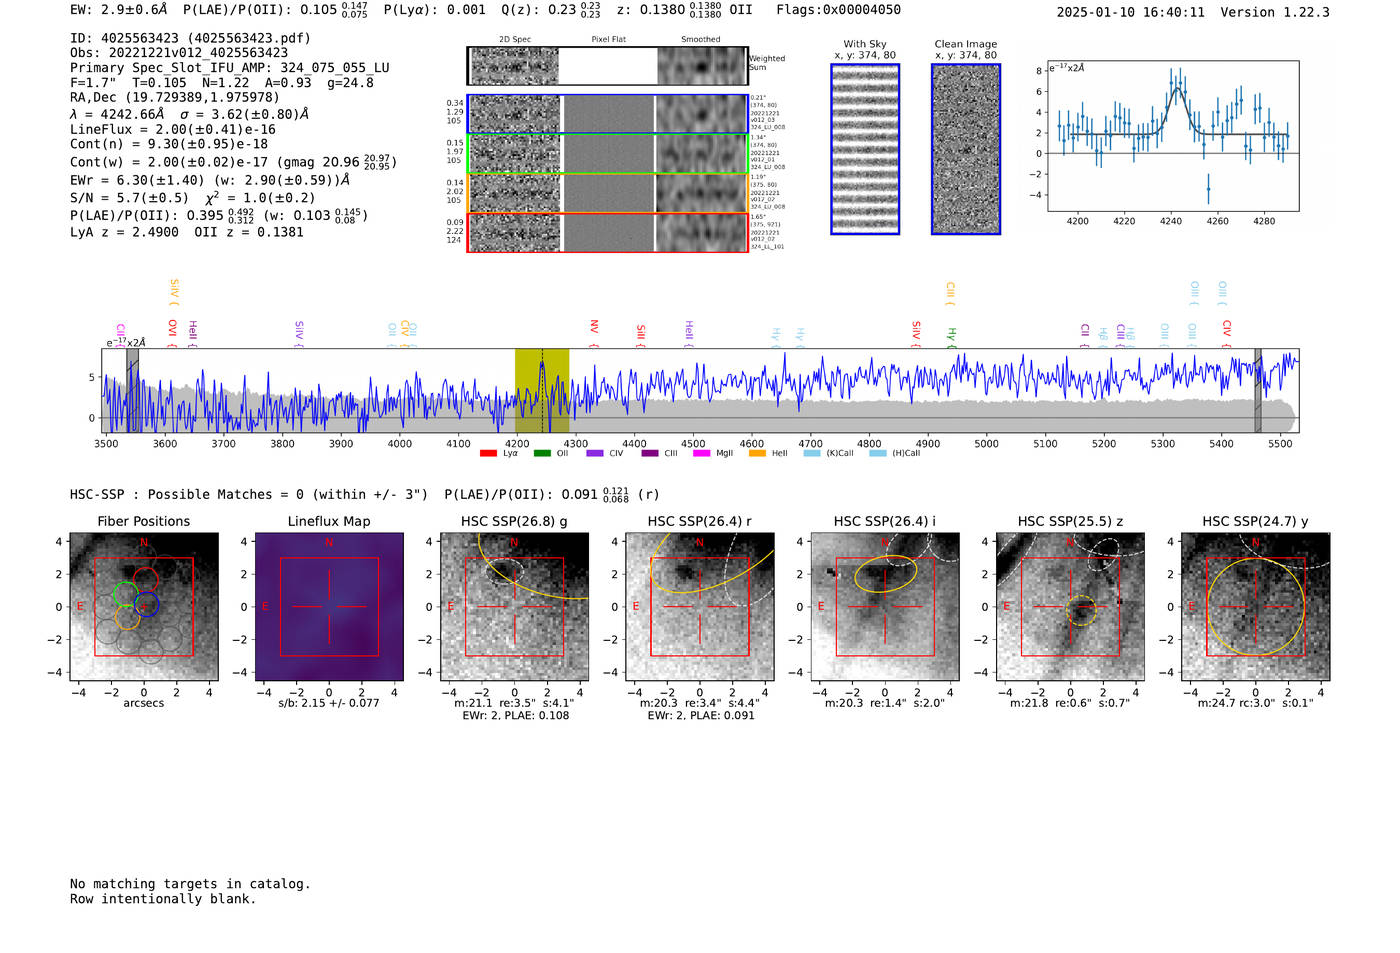Click the gray masked band near 5460
1400x953 pixels.
tap(1258, 390)
